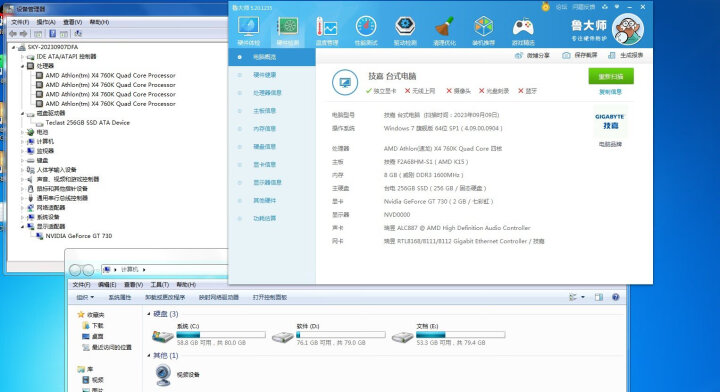Open 工具(T) menu in Explorer
720x392 pixels.
pyautogui.click(x=160, y=285)
